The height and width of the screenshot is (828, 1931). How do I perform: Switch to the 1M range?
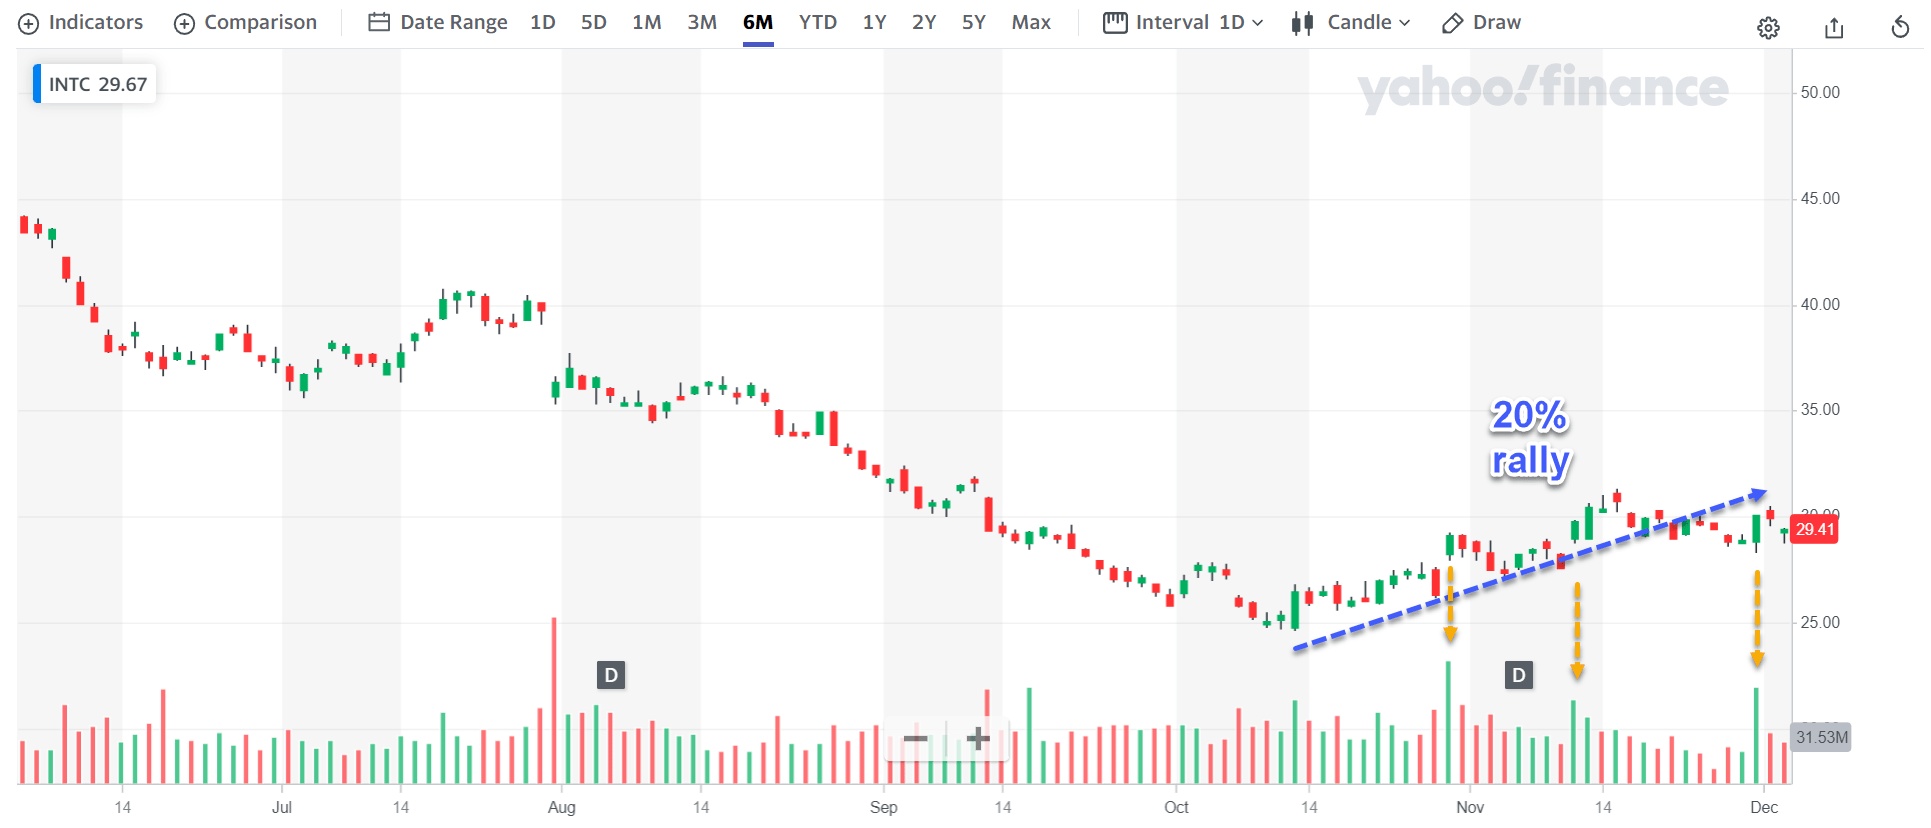point(647,22)
